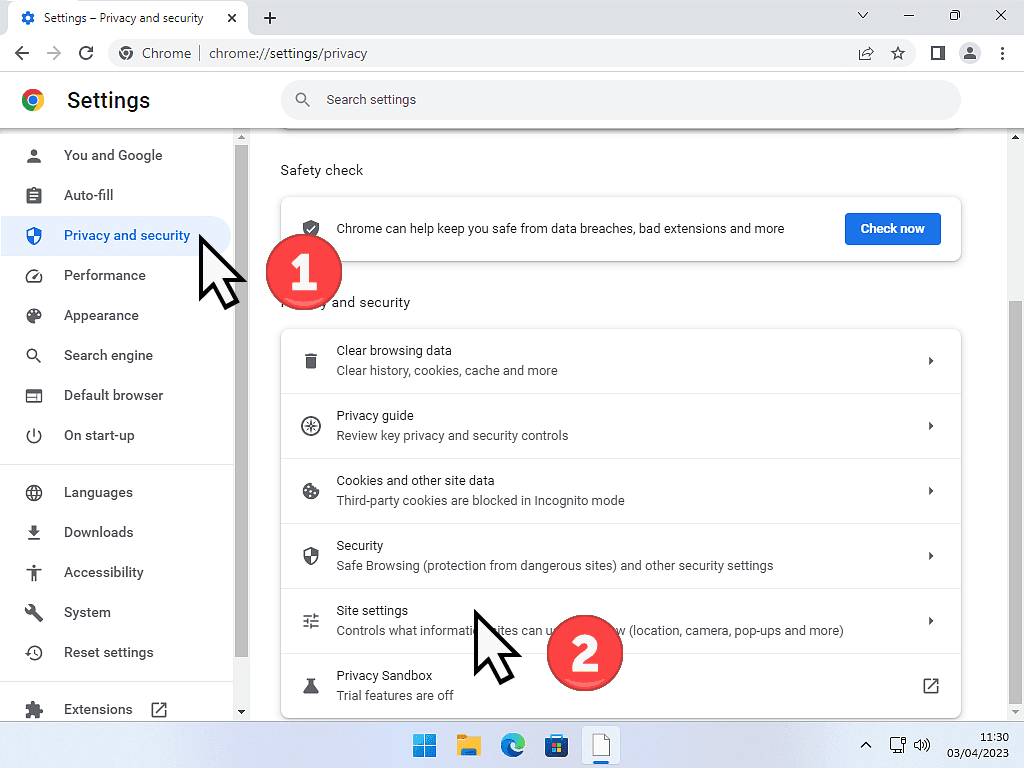This screenshot has height=768, width=1024.
Task: Show hidden system tray icons
Action: (866, 745)
